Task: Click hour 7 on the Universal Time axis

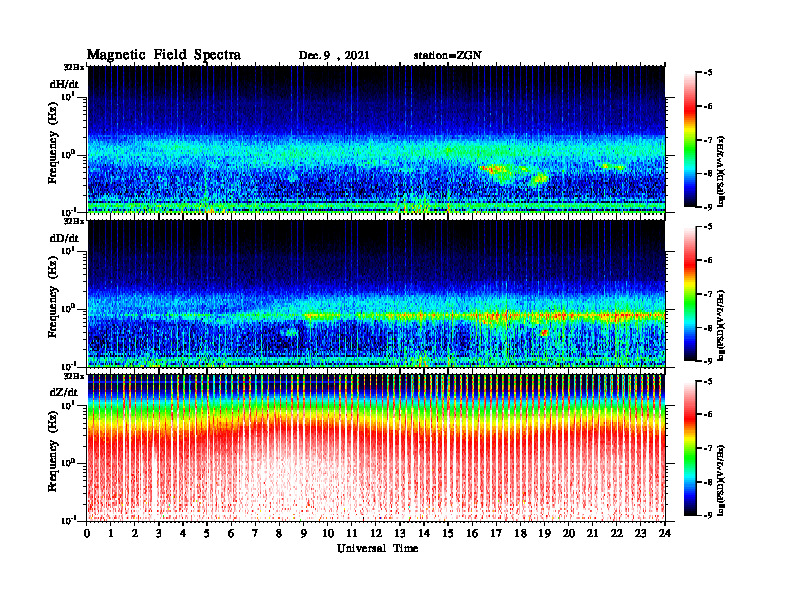Action: 255,533
